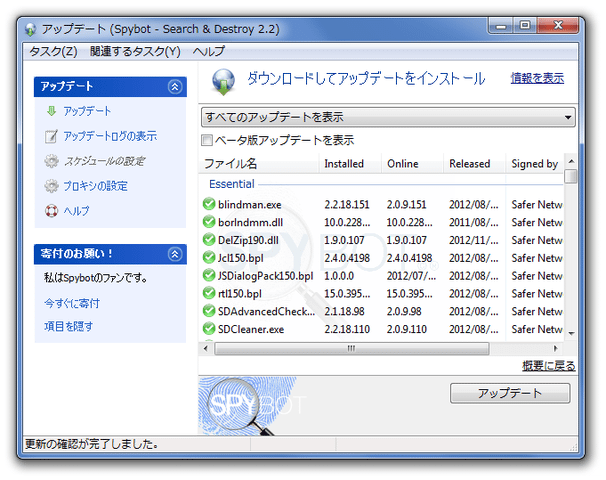Viewport: 606px width, 480px height.
Task: Click the vertical scrollbar down arrow
Action: pyautogui.click(x=571, y=333)
